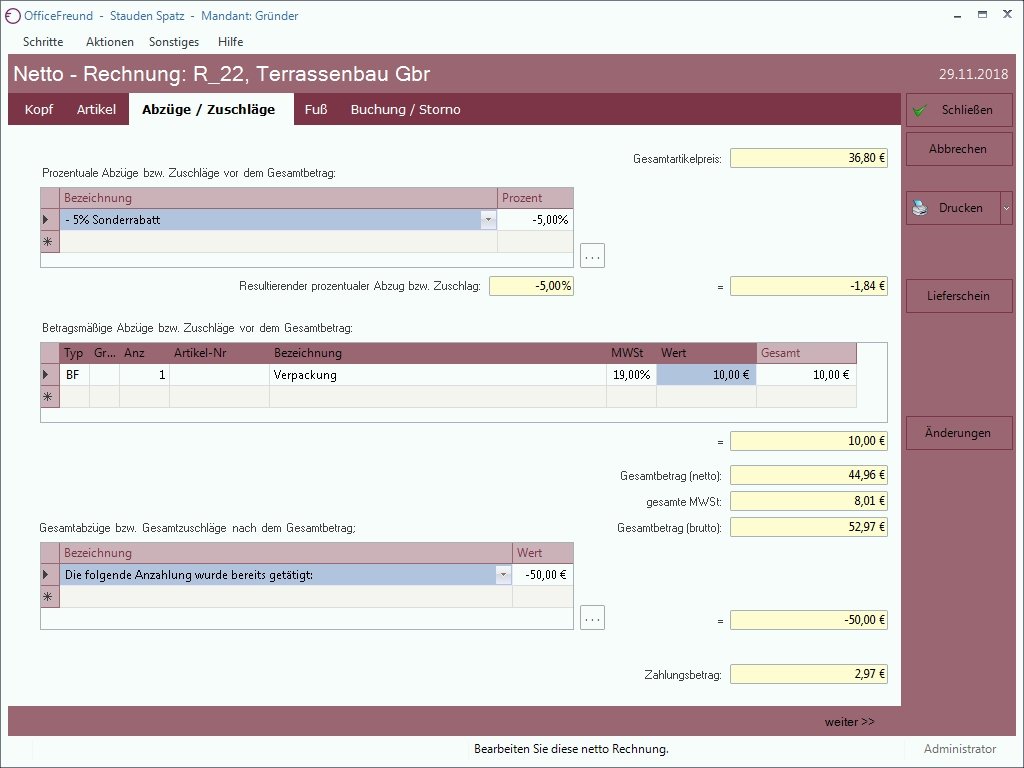Click the -5,00% Prozent cell
Screen dimensions: 1024x768
535,220
